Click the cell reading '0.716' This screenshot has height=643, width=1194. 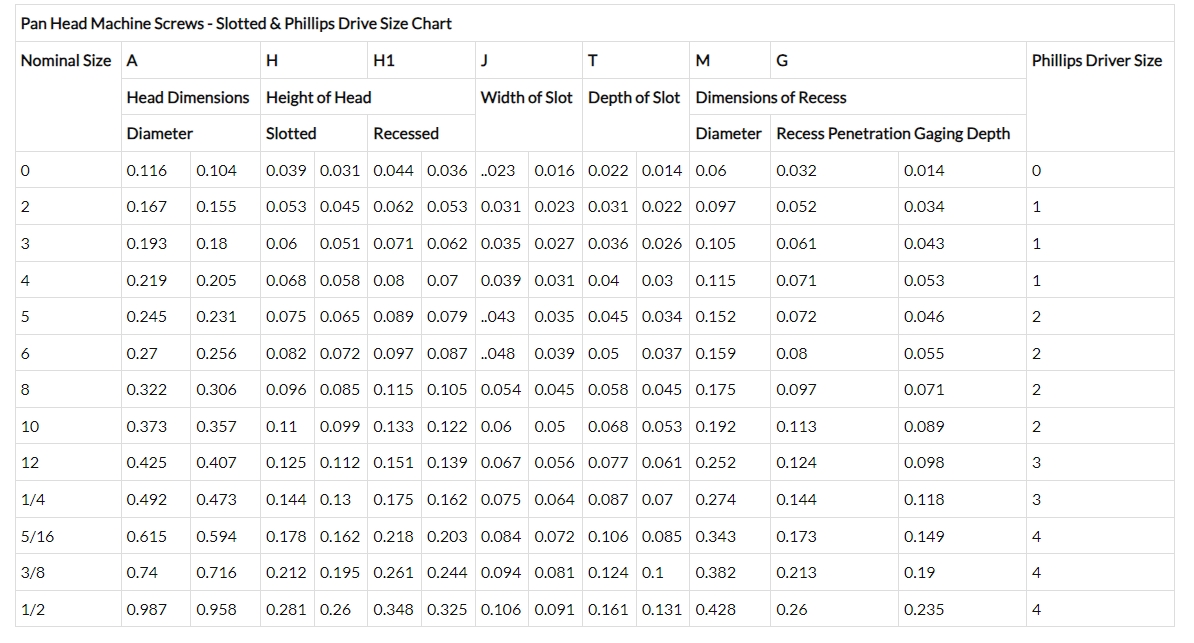point(216,572)
